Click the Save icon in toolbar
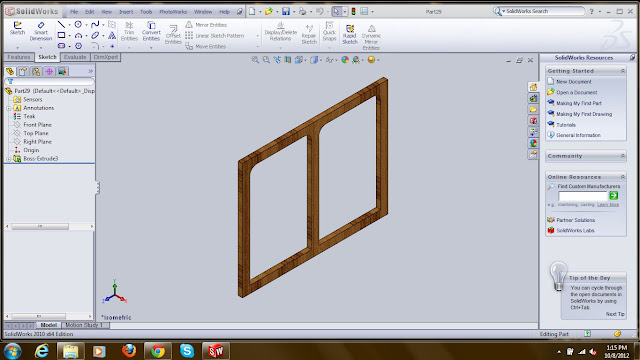This screenshot has height=360, width=640. pos(286,11)
